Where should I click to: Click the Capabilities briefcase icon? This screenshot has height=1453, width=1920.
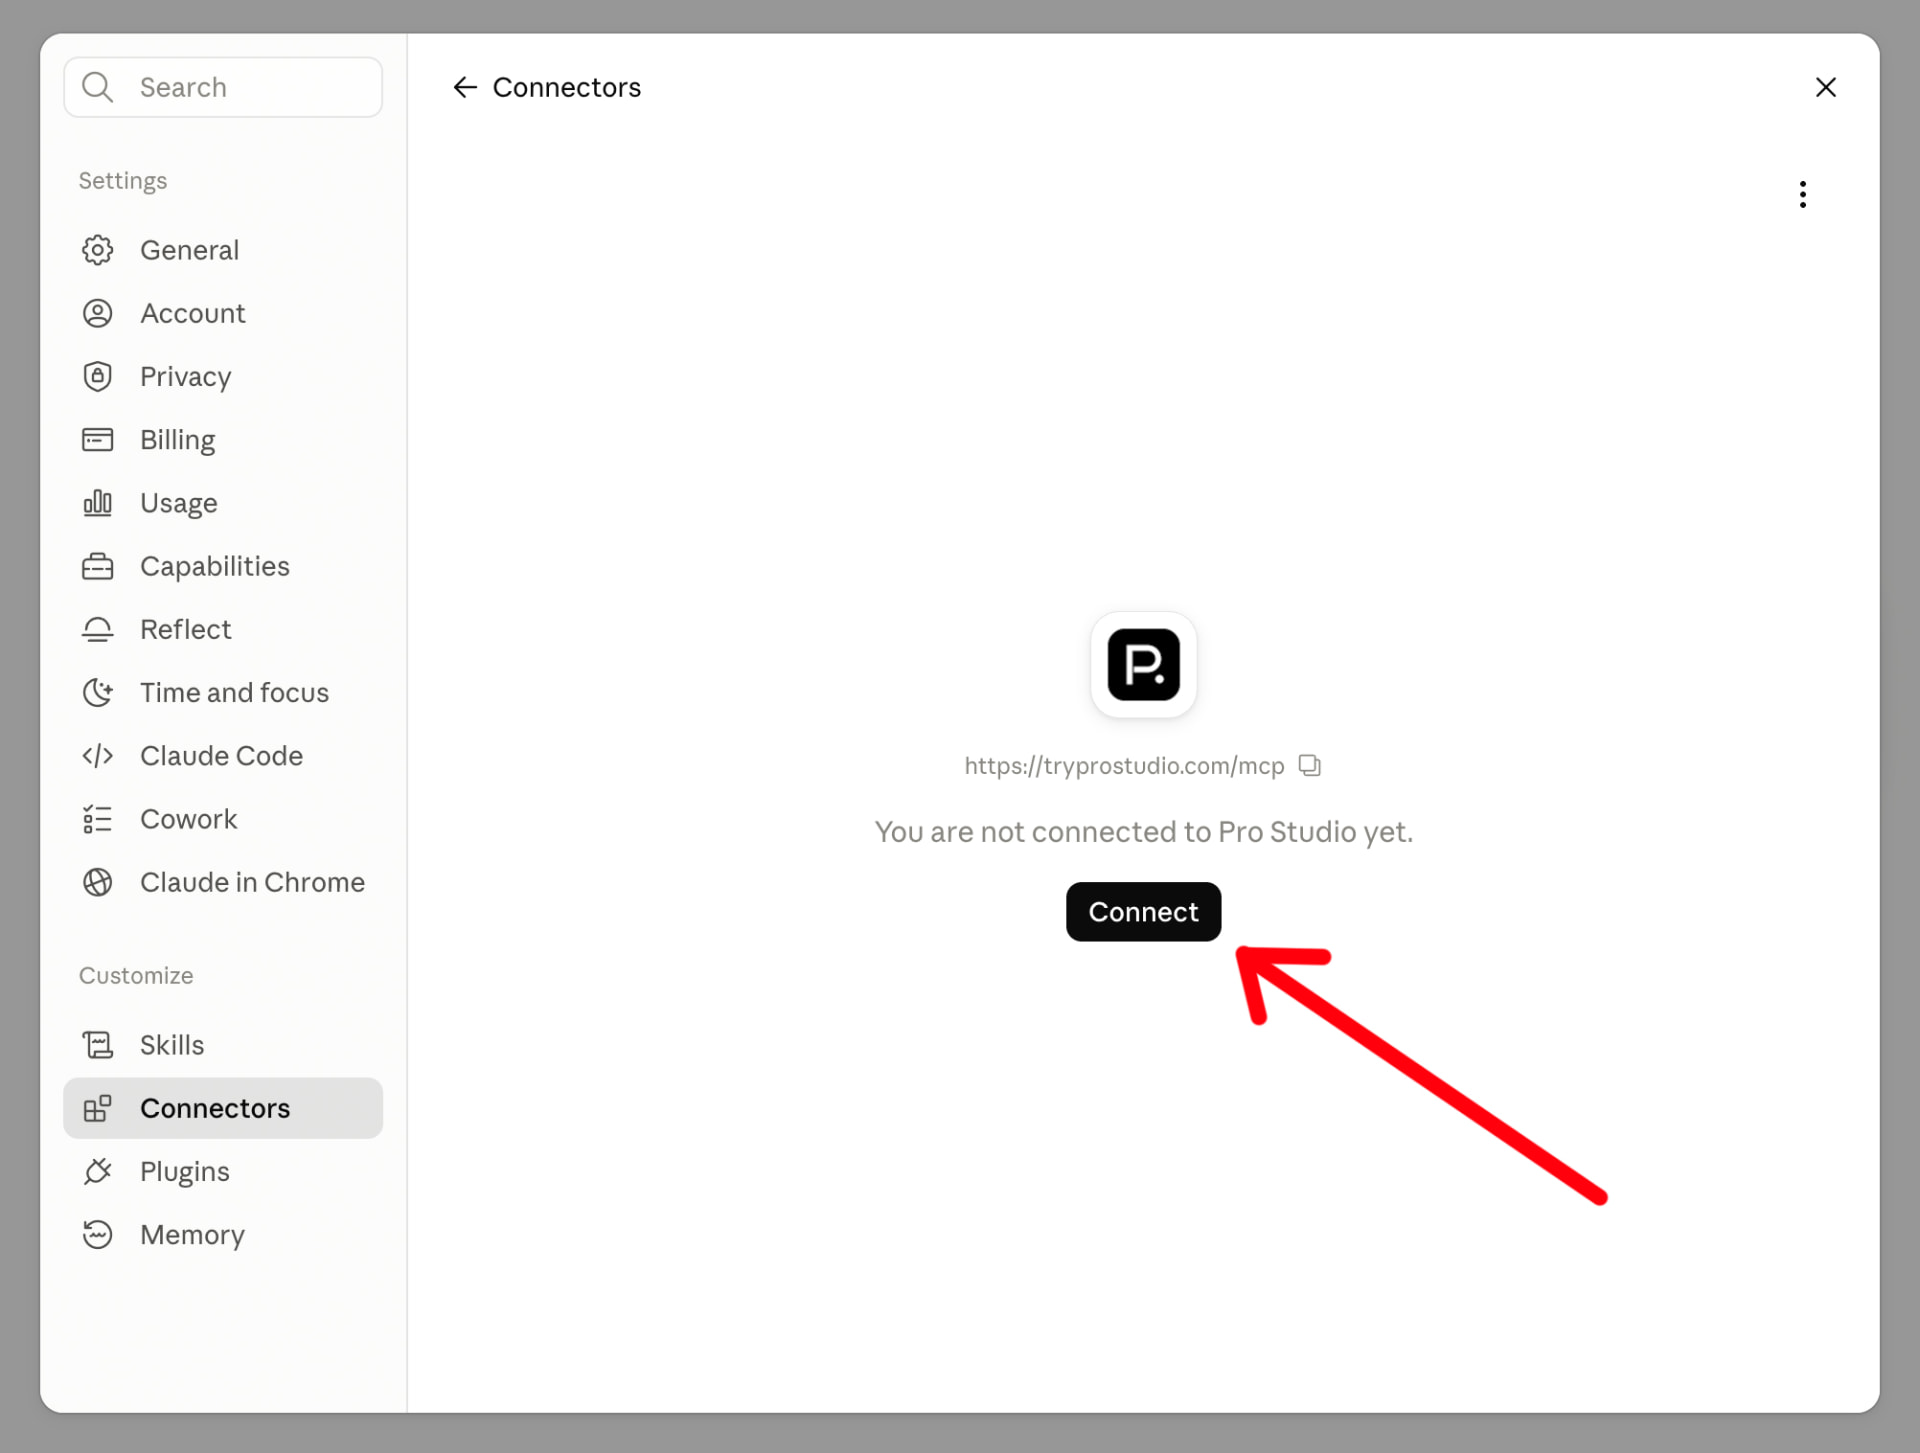point(97,566)
